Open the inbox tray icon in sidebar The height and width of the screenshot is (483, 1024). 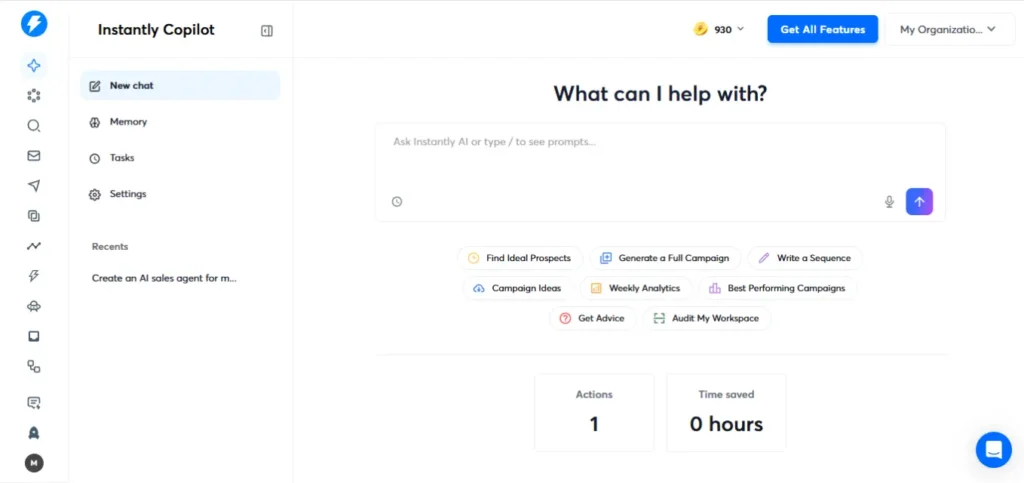click(x=34, y=336)
